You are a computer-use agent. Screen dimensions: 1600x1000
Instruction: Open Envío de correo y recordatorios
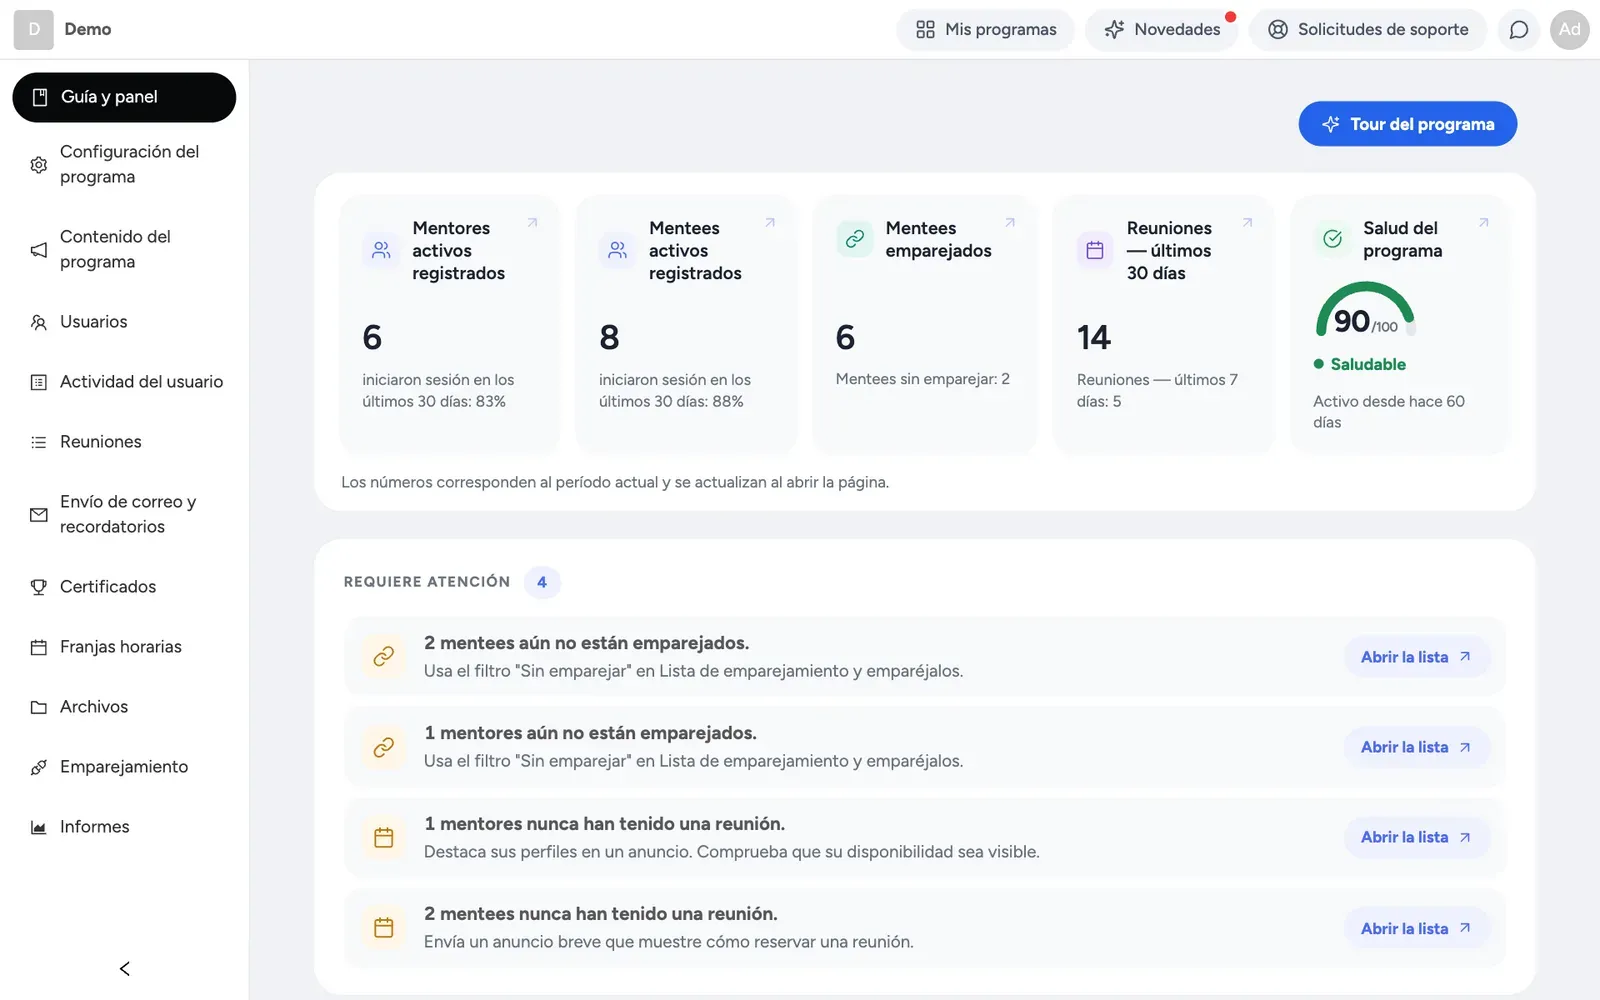(124, 514)
